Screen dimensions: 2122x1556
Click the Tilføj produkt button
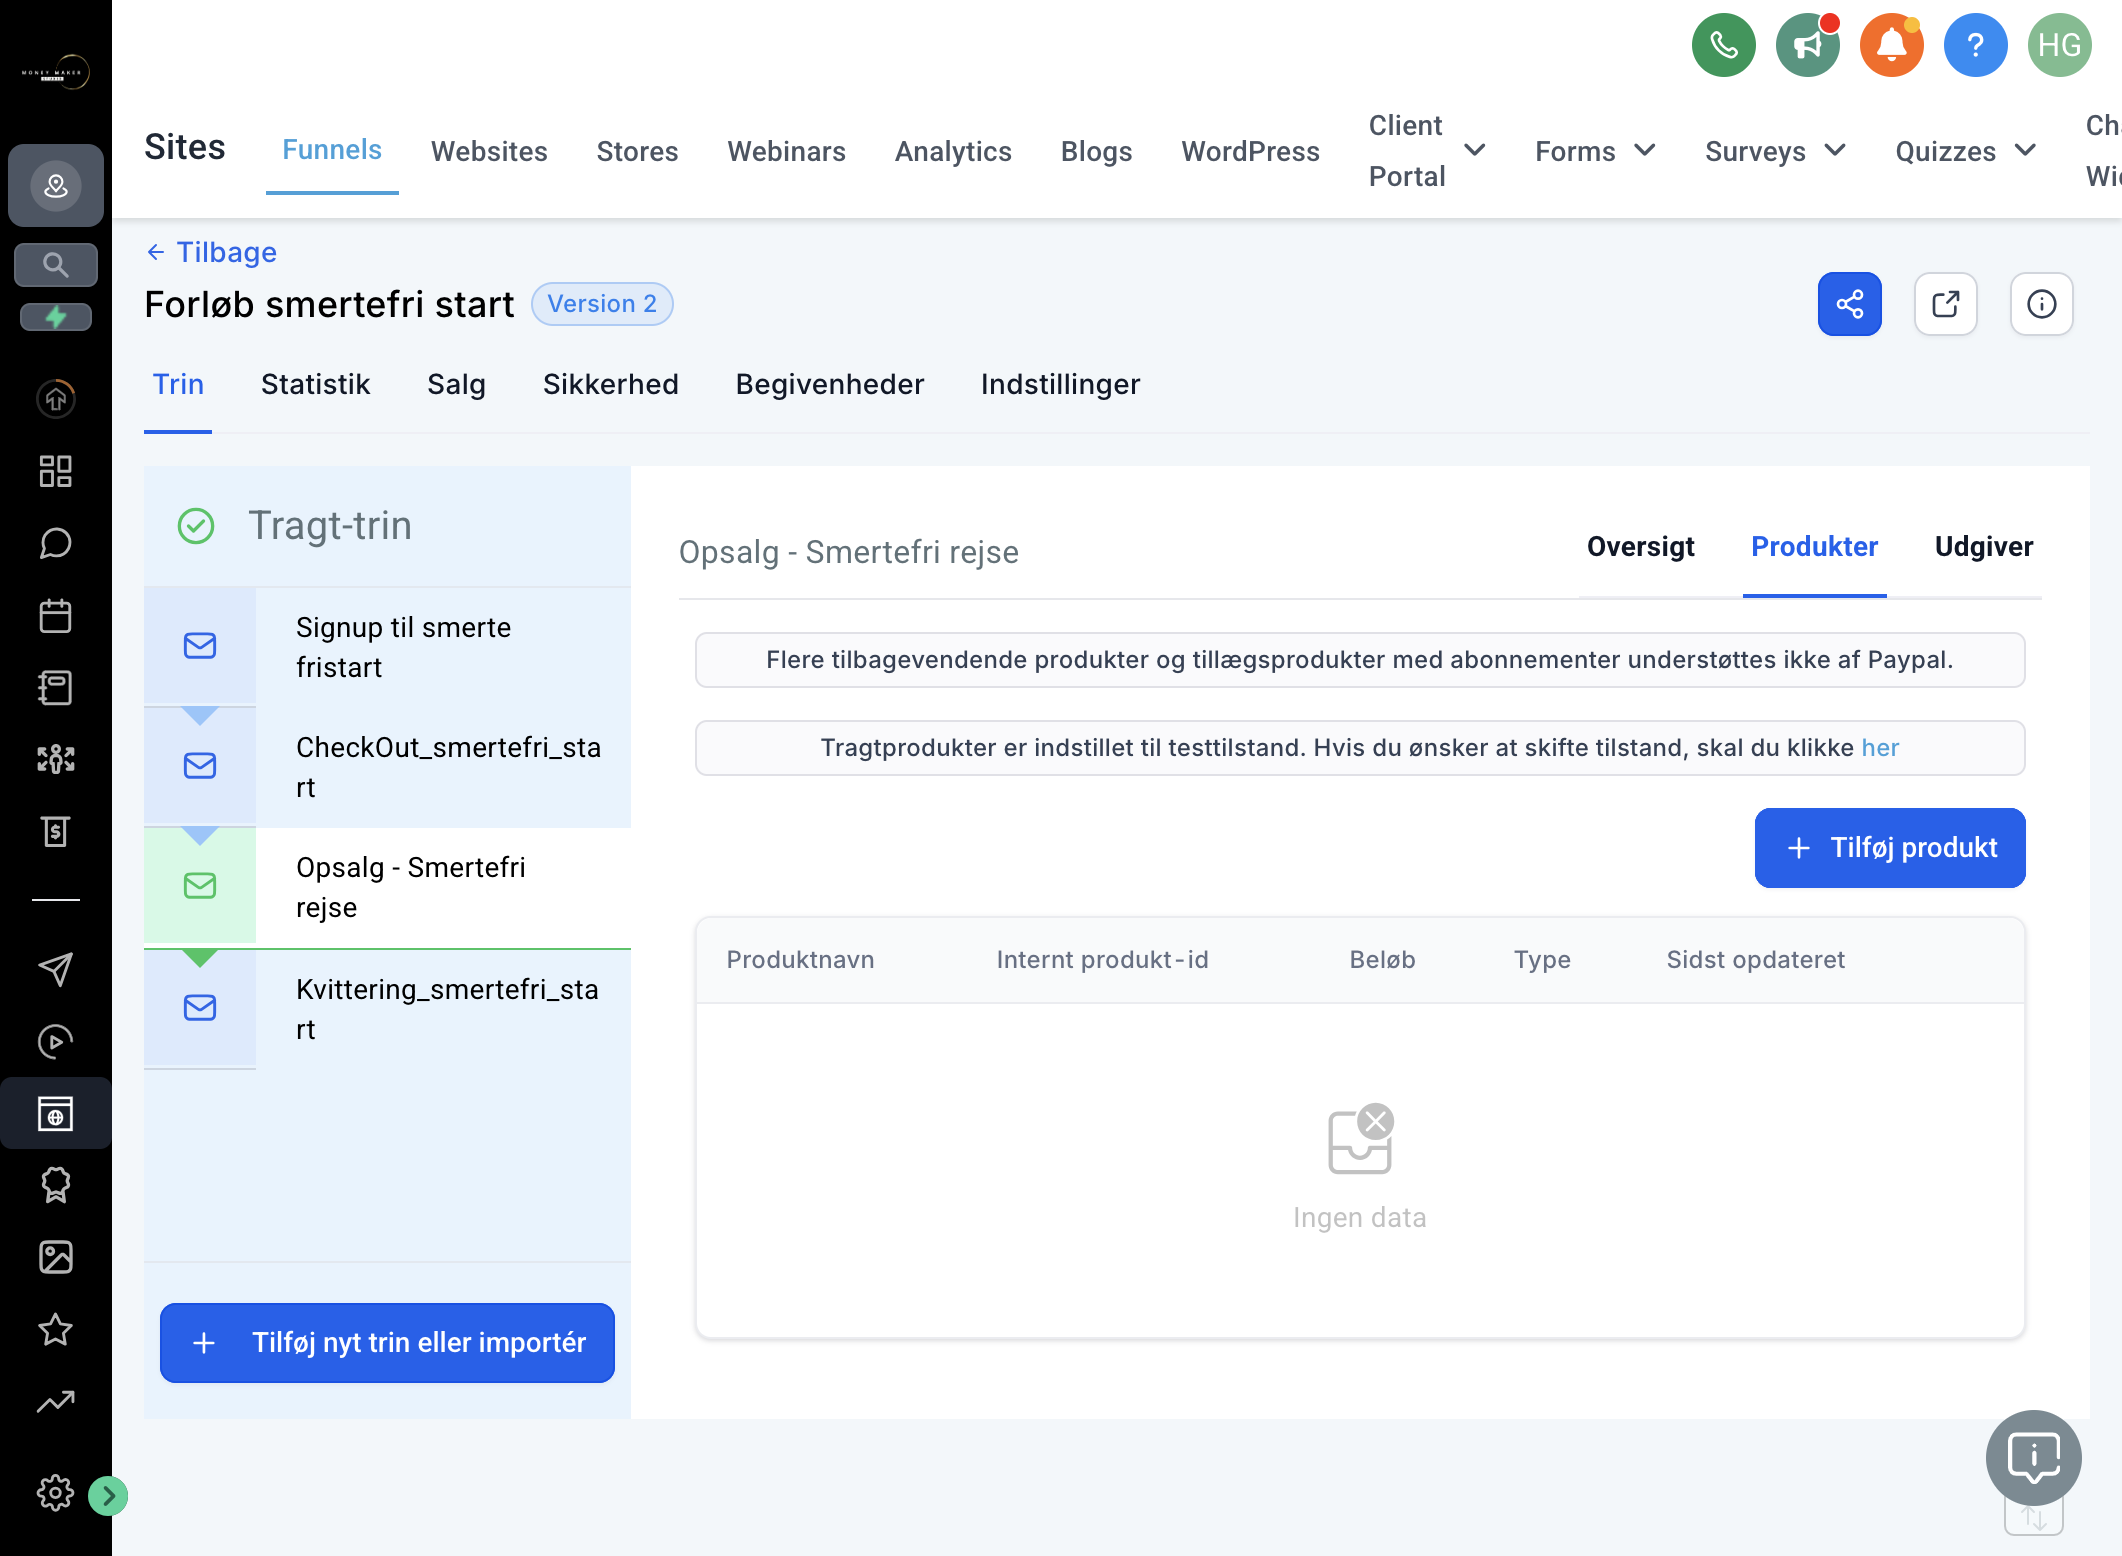tap(1890, 847)
